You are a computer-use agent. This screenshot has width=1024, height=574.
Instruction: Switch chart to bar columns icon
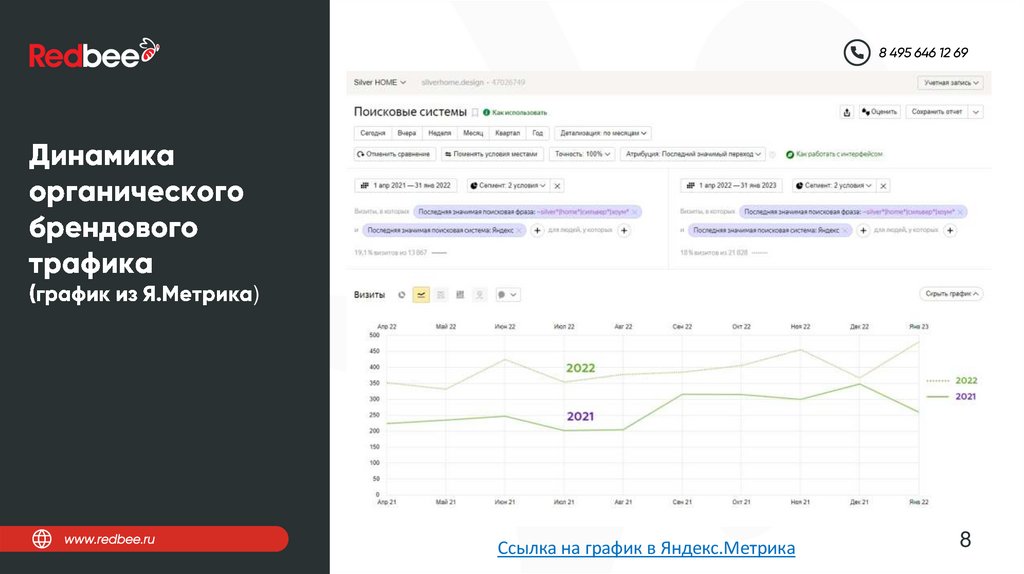point(460,295)
